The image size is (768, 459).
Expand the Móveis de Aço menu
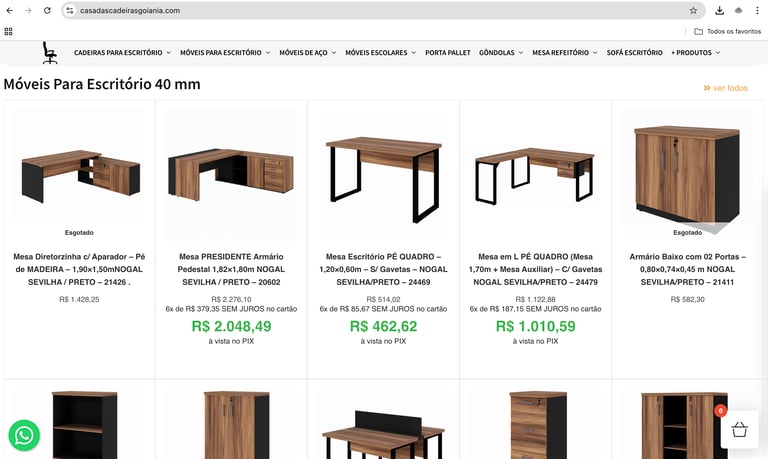click(308, 52)
